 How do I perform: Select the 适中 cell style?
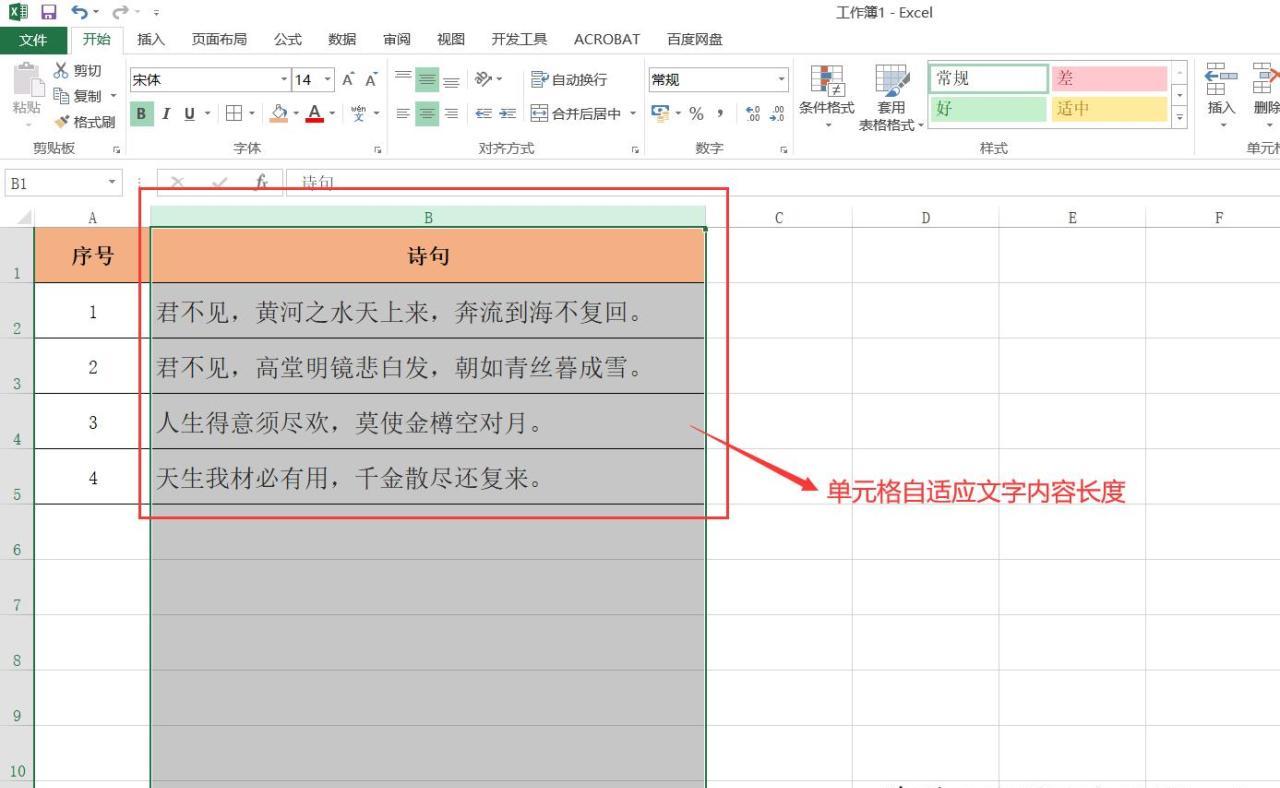click(x=1109, y=109)
